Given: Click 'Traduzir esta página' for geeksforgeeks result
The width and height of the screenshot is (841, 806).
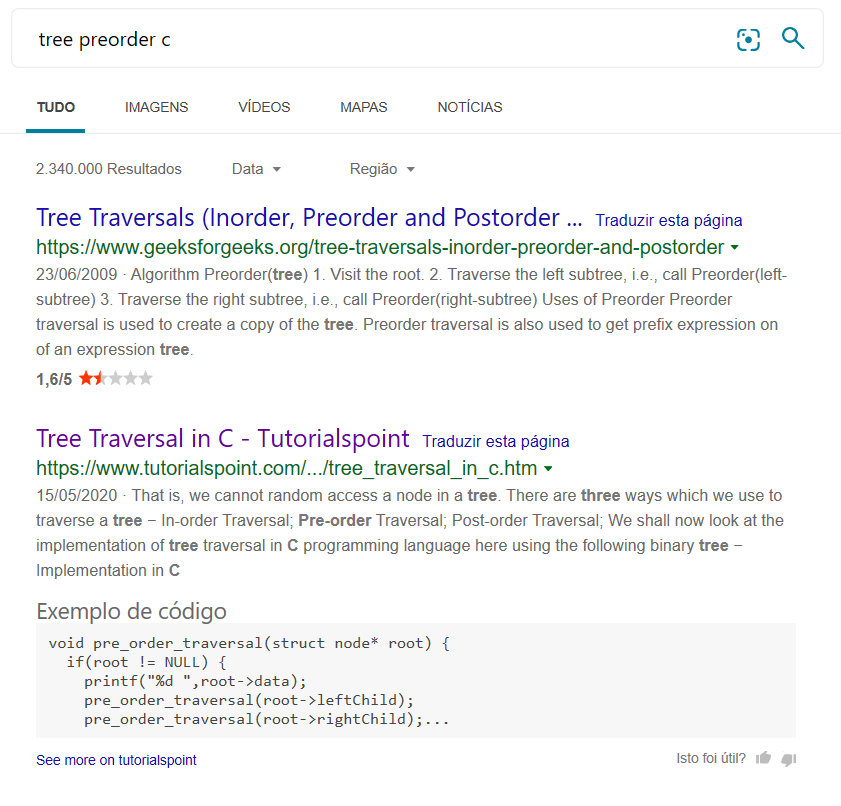Looking at the screenshot, I should tap(669, 220).
